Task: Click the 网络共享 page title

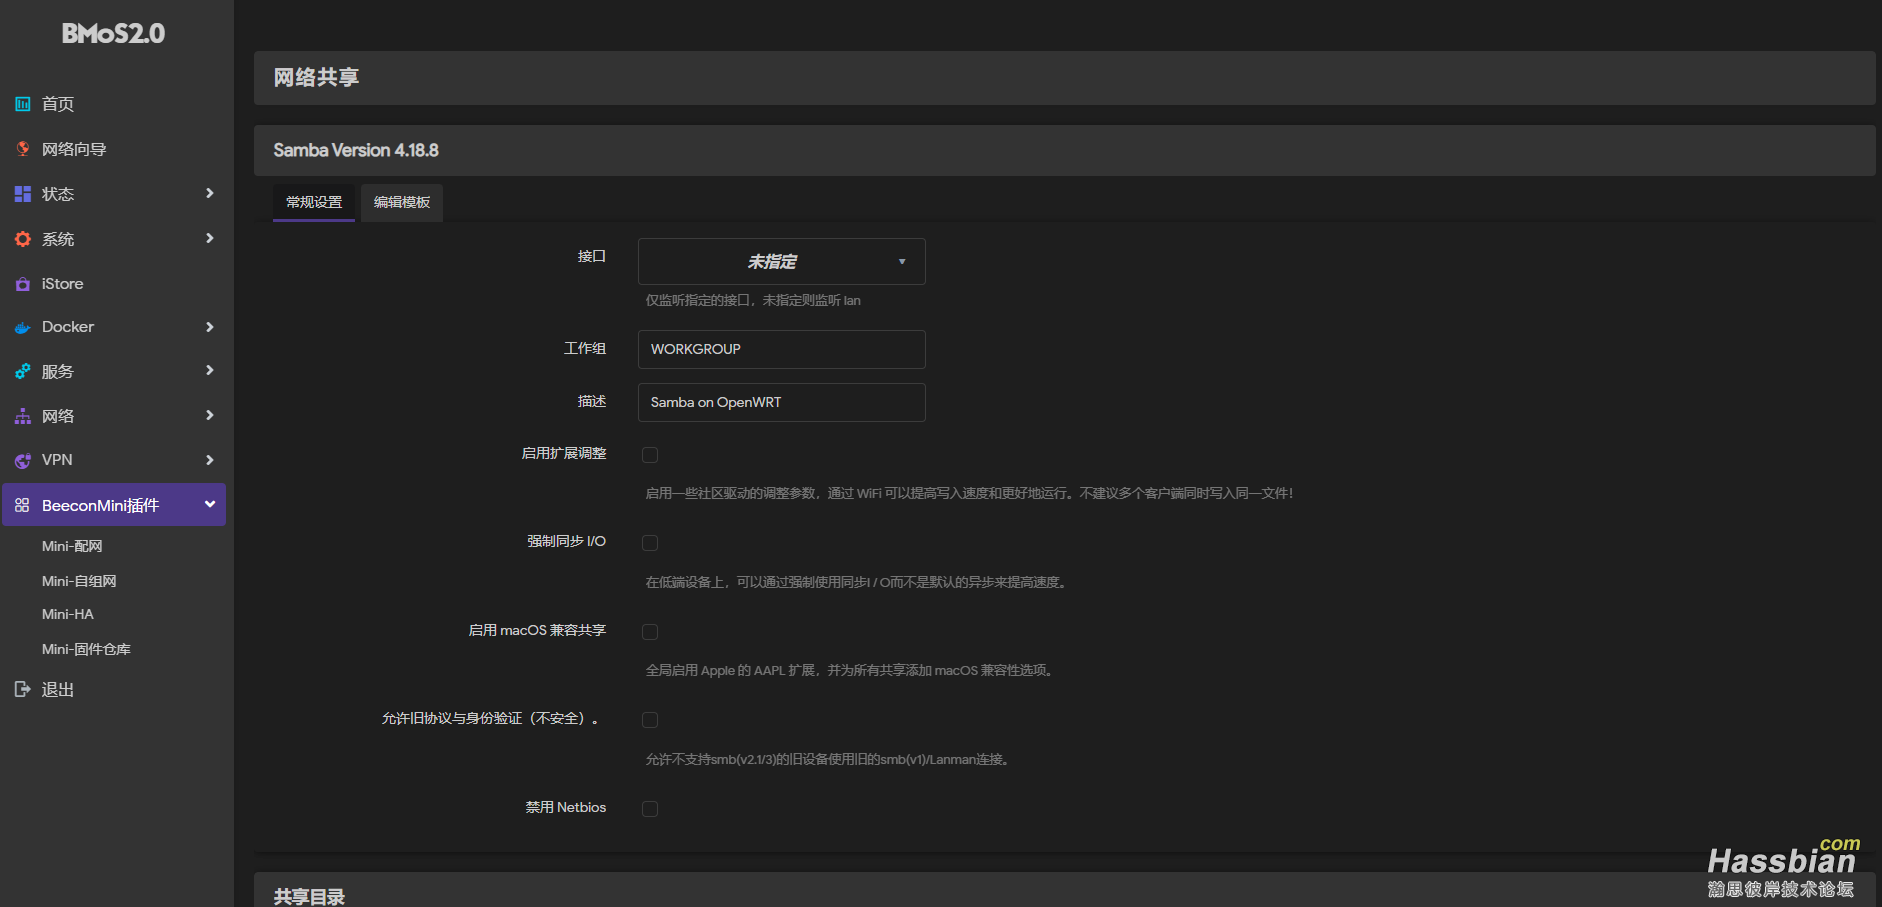Action: (x=316, y=77)
